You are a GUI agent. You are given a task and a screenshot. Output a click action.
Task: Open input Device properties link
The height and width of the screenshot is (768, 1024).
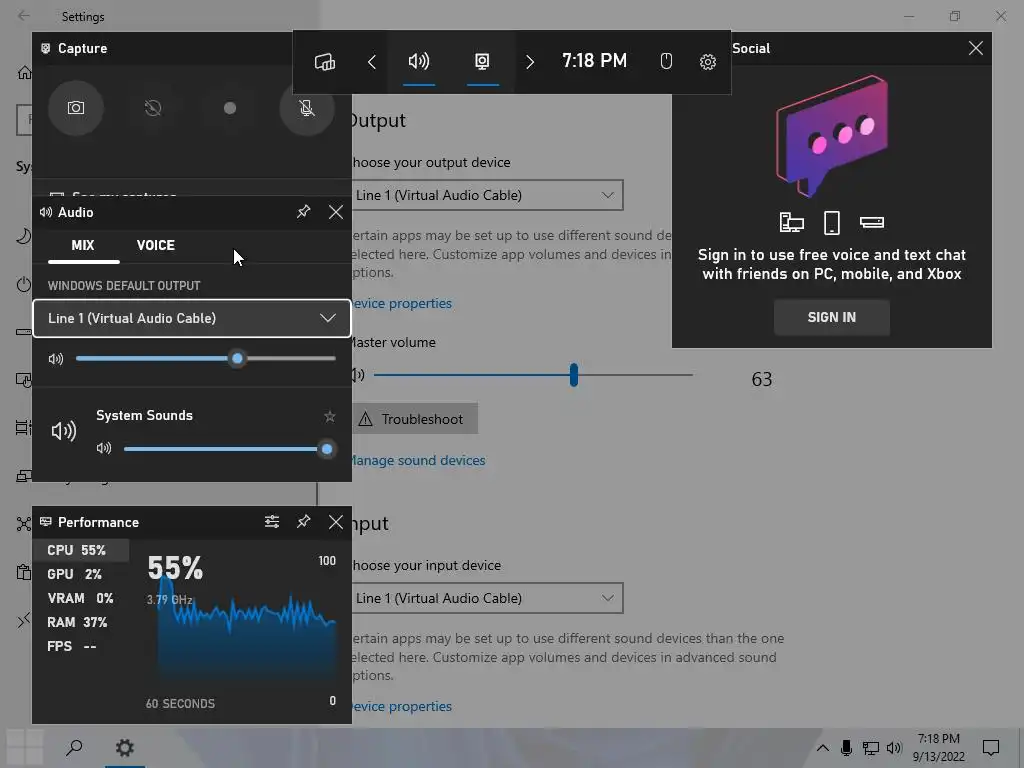402,707
